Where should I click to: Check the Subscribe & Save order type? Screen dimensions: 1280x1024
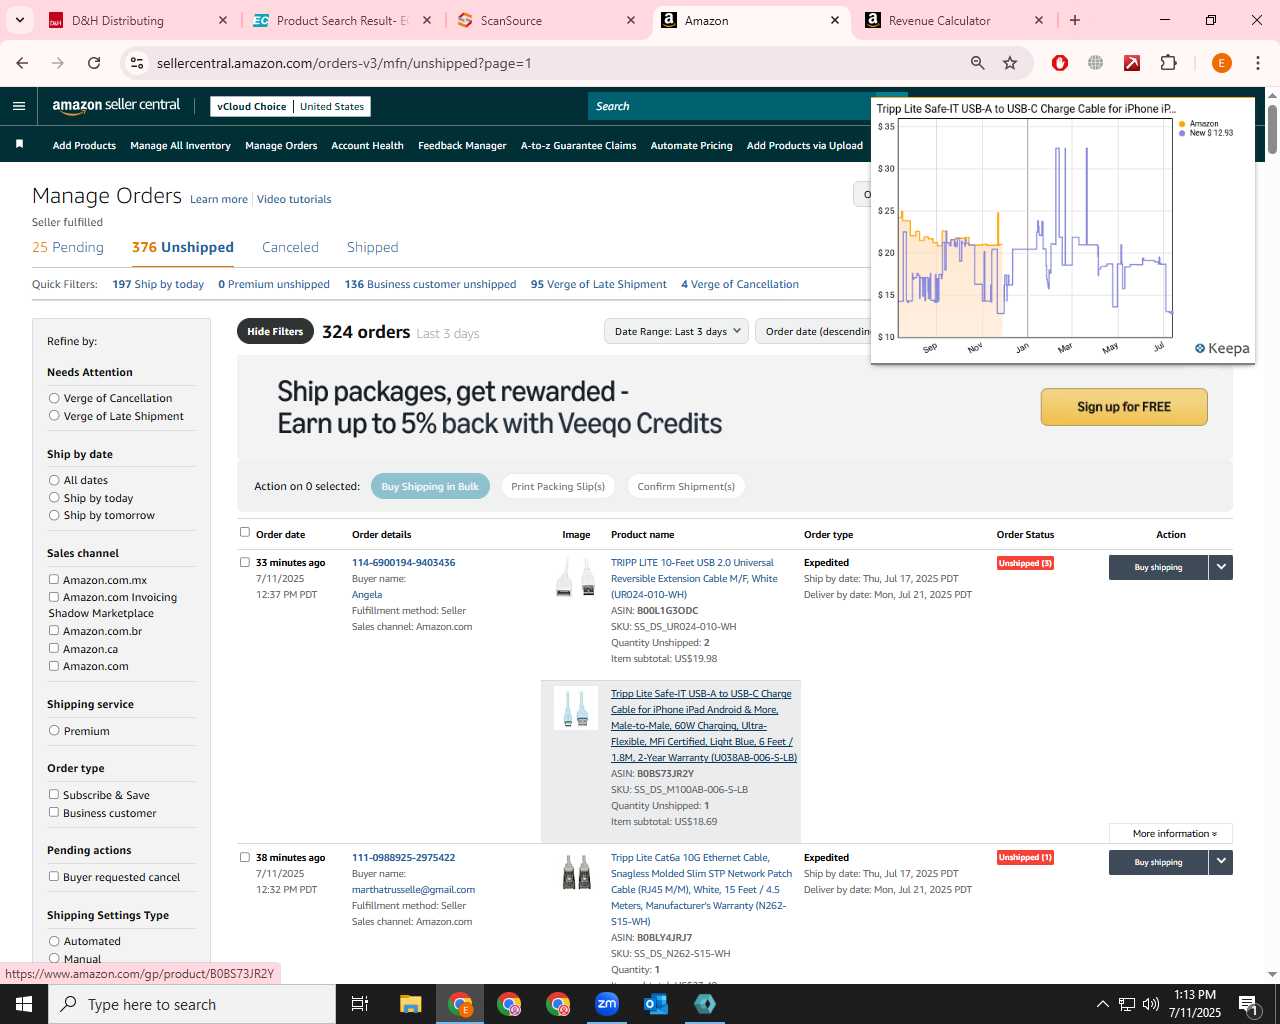[54, 794]
